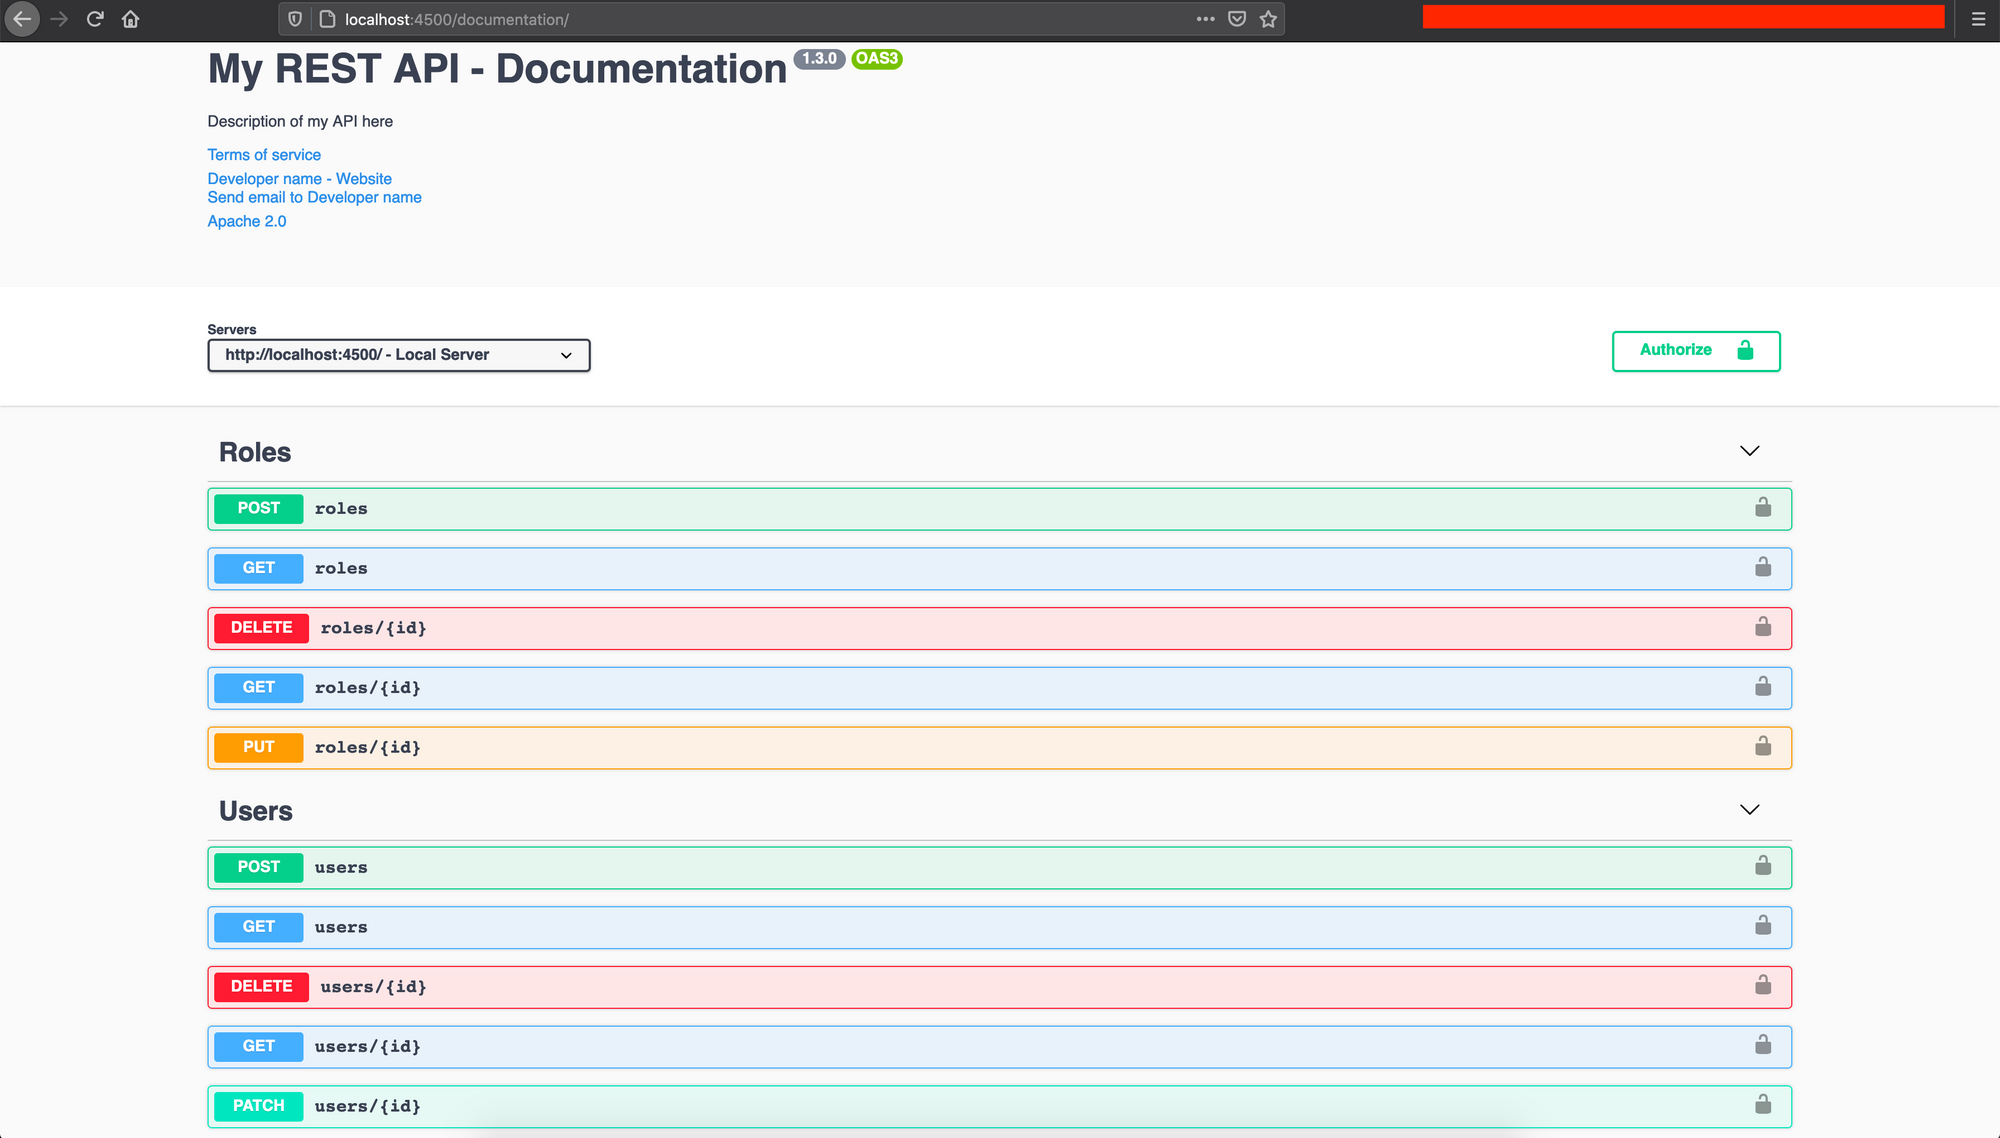Click the Authorize button
The width and height of the screenshot is (2000, 1138).
[1695, 351]
